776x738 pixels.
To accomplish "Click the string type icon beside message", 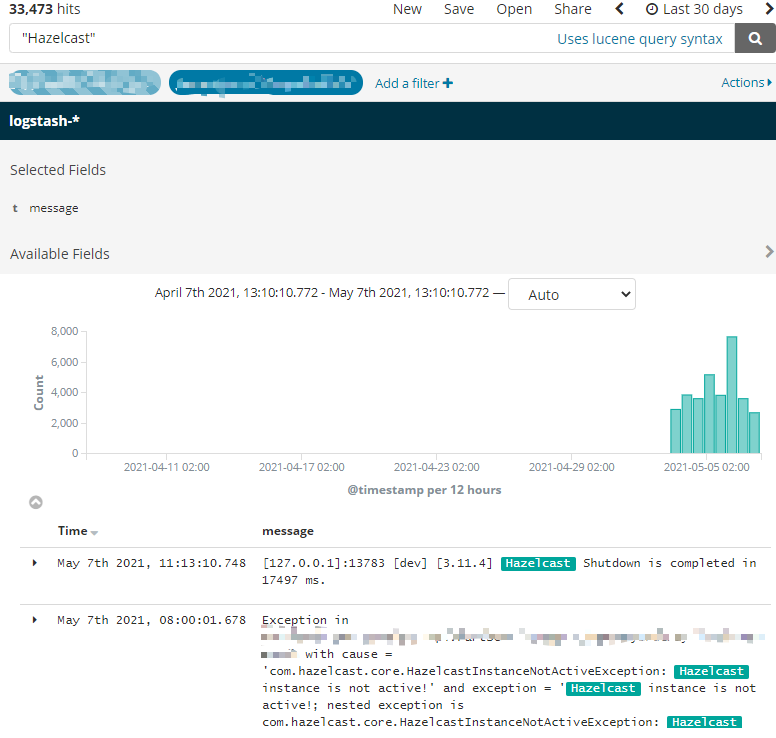I will tap(15, 208).
